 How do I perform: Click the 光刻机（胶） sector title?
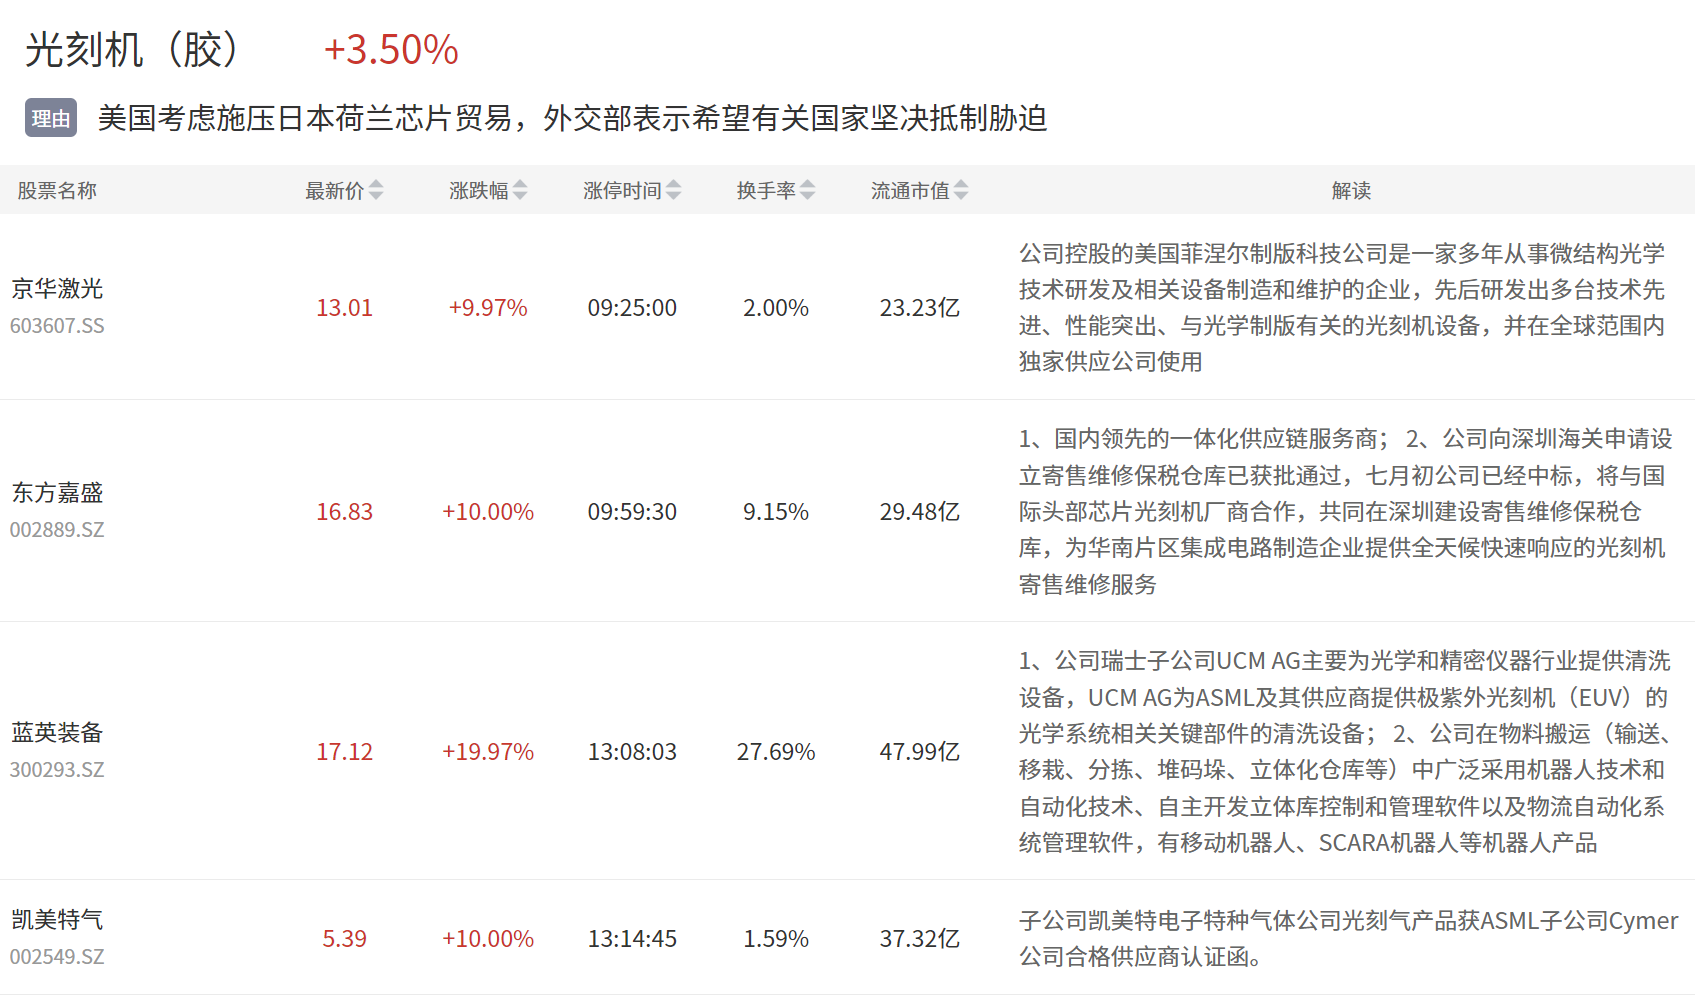pos(132,49)
